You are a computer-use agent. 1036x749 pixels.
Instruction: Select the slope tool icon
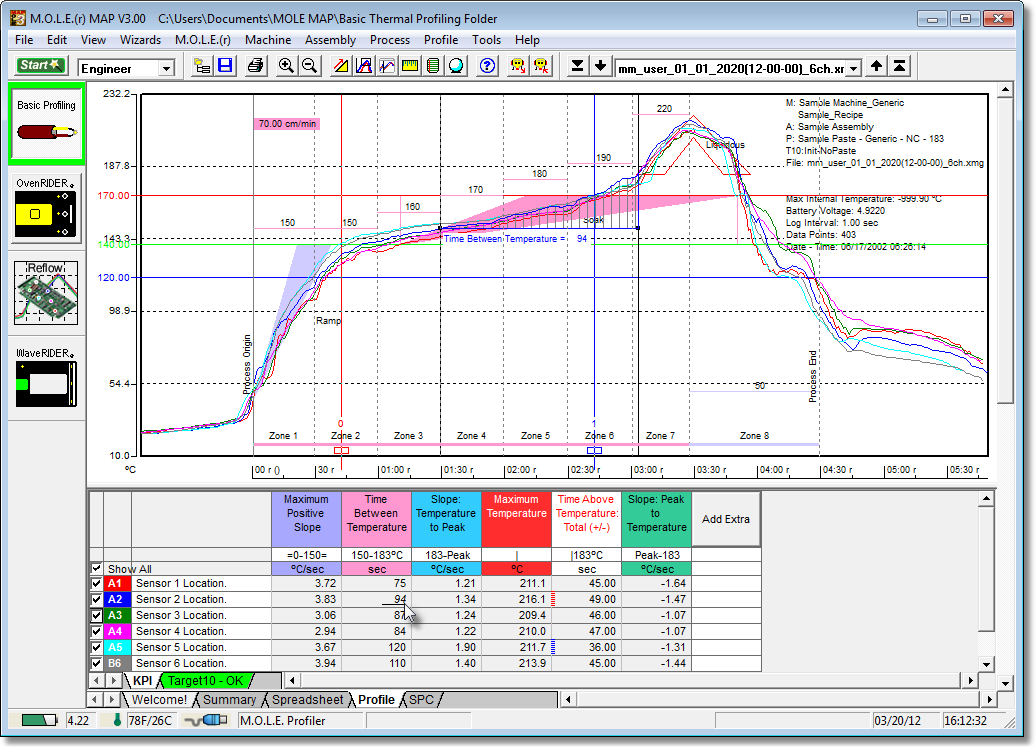point(340,66)
